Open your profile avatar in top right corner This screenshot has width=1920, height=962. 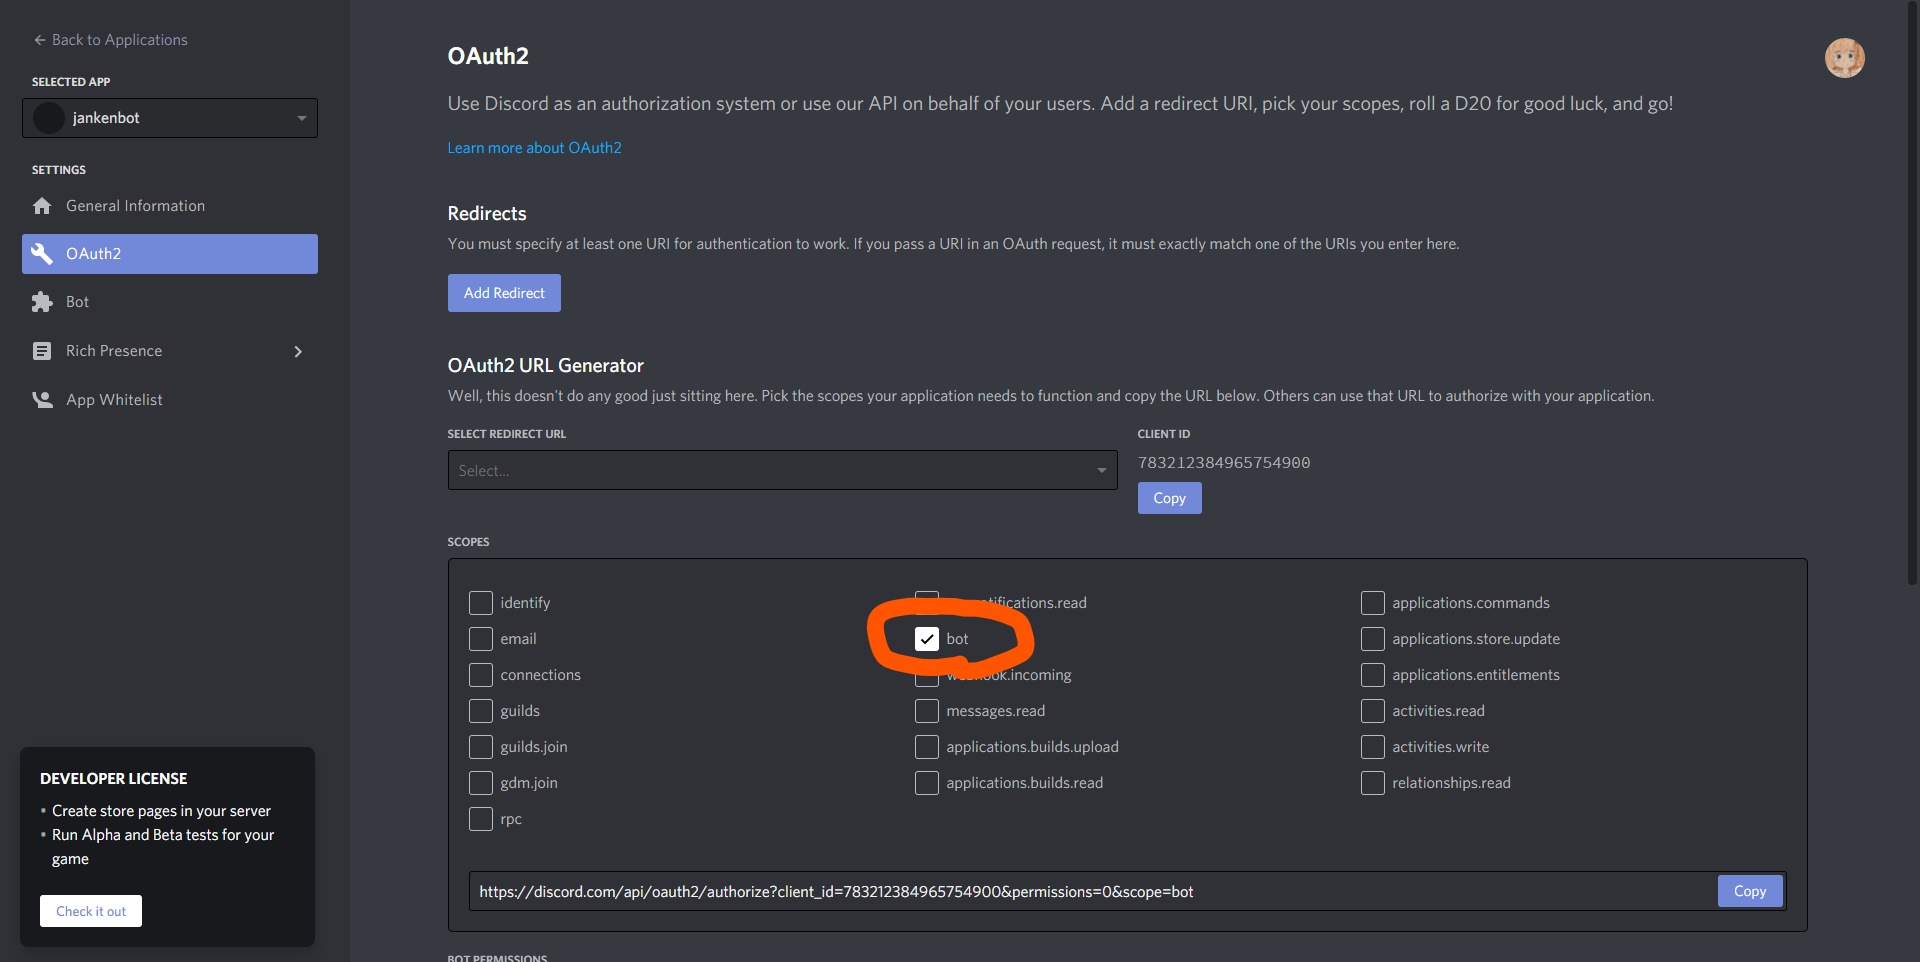tap(1844, 57)
